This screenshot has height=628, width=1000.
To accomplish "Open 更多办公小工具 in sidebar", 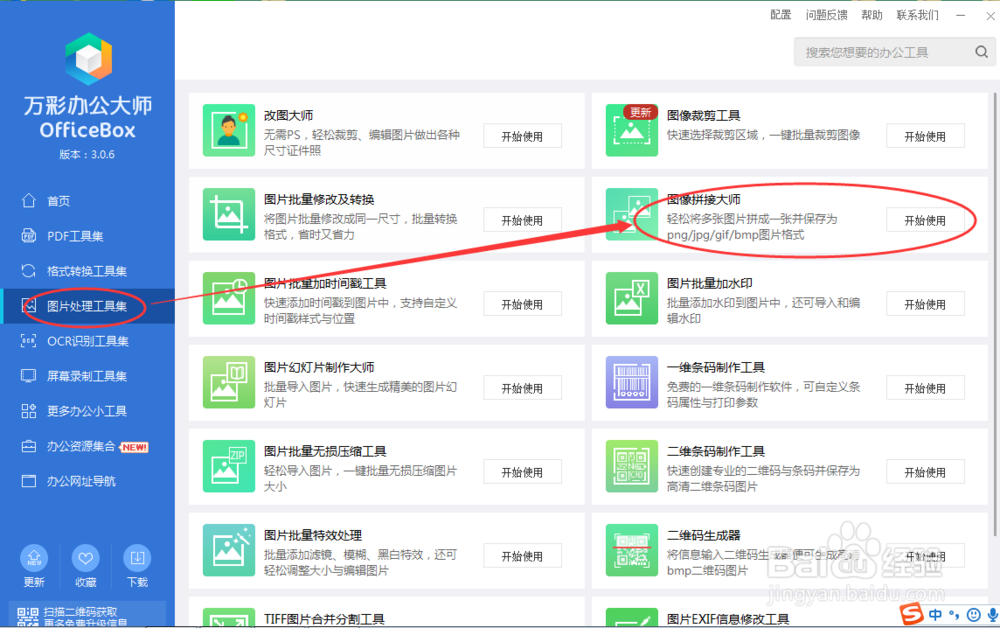I will point(87,411).
